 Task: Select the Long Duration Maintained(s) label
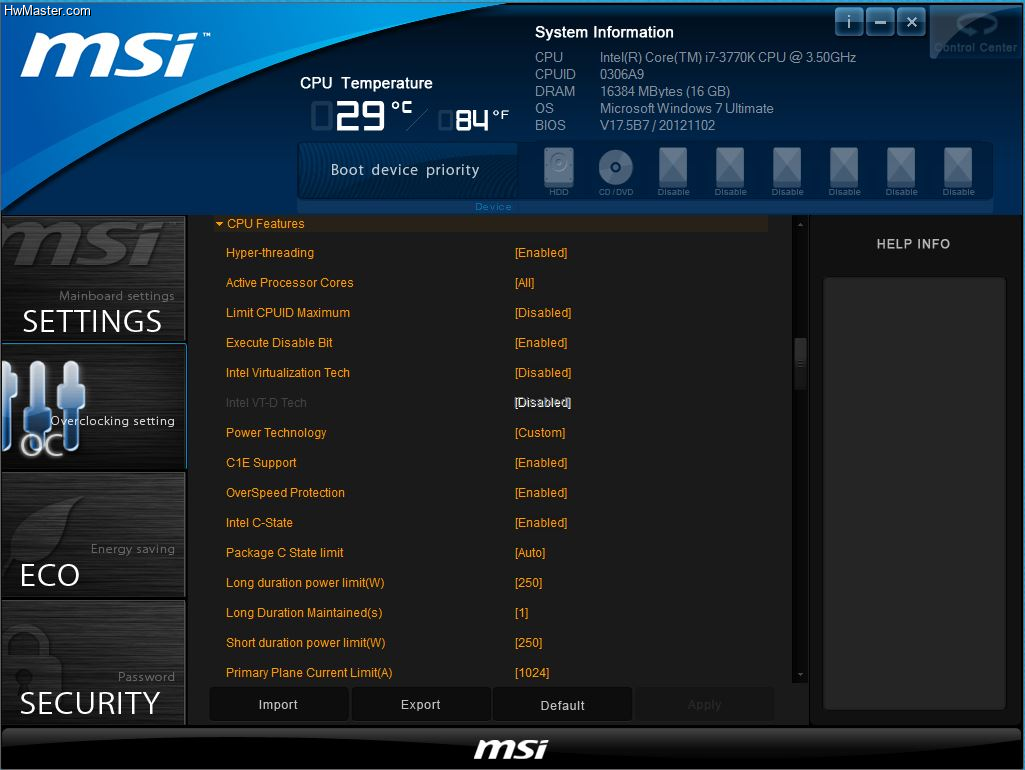304,613
